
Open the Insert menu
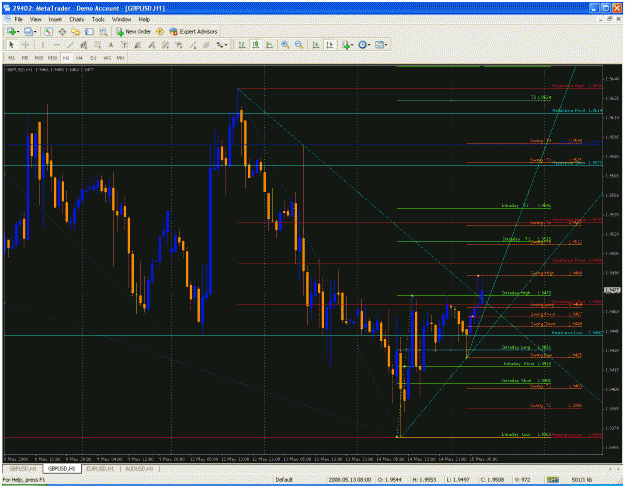(x=55, y=19)
